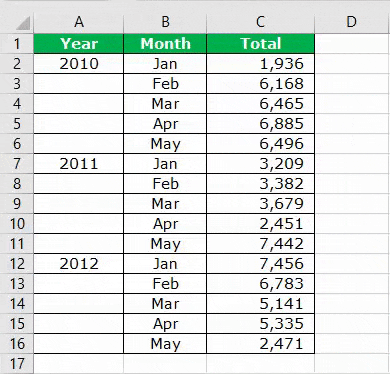Select the cell containing 2012
This screenshot has height=374, width=390.
pos(79,264)
